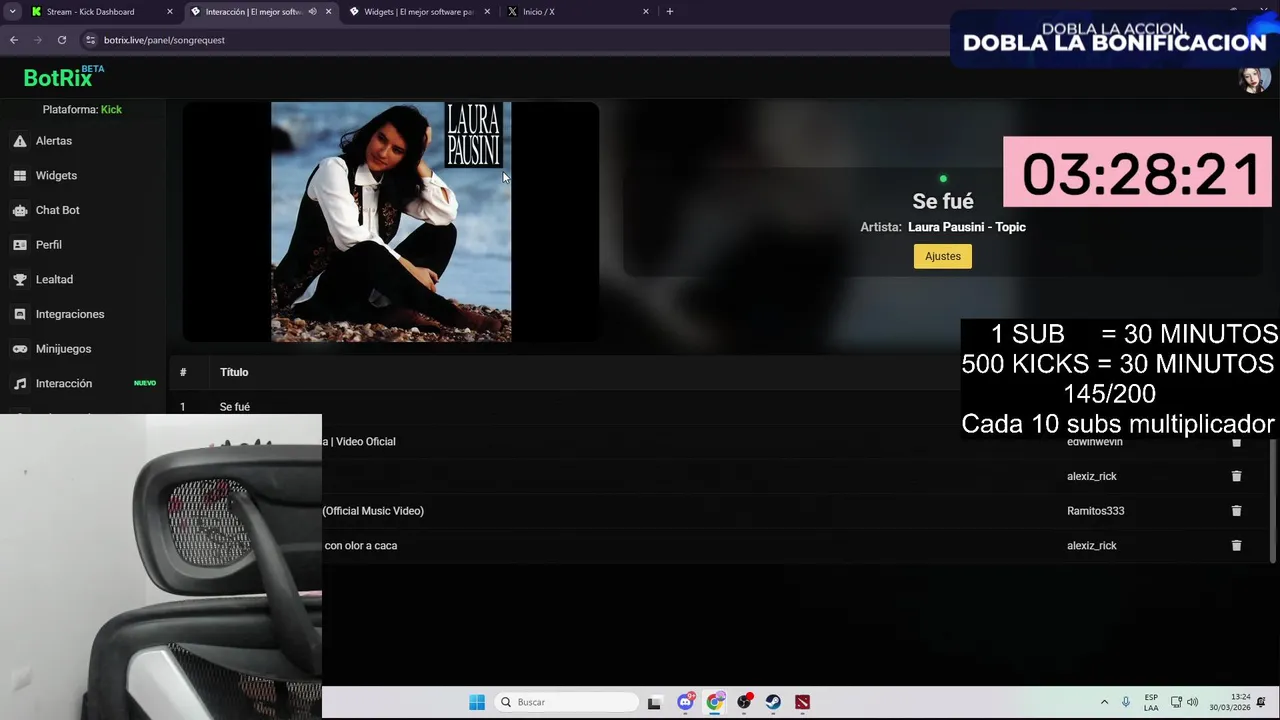Open Dota 2 from the taskbar
1280x720 pixels.
tap(802, 702)
